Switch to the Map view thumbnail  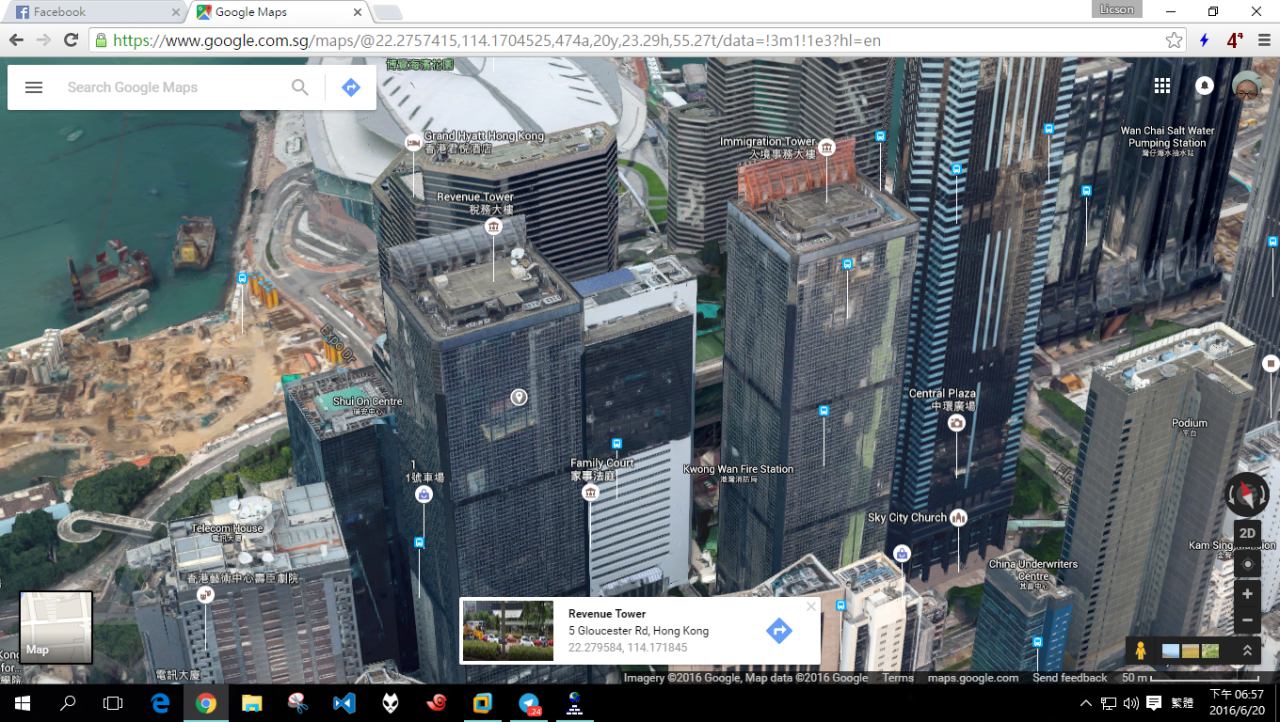56,627
